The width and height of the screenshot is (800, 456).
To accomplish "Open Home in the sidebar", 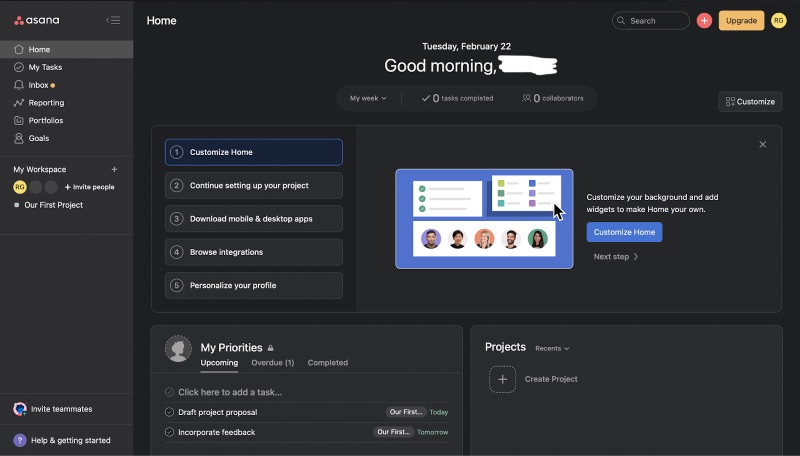I will click(66, 49).
